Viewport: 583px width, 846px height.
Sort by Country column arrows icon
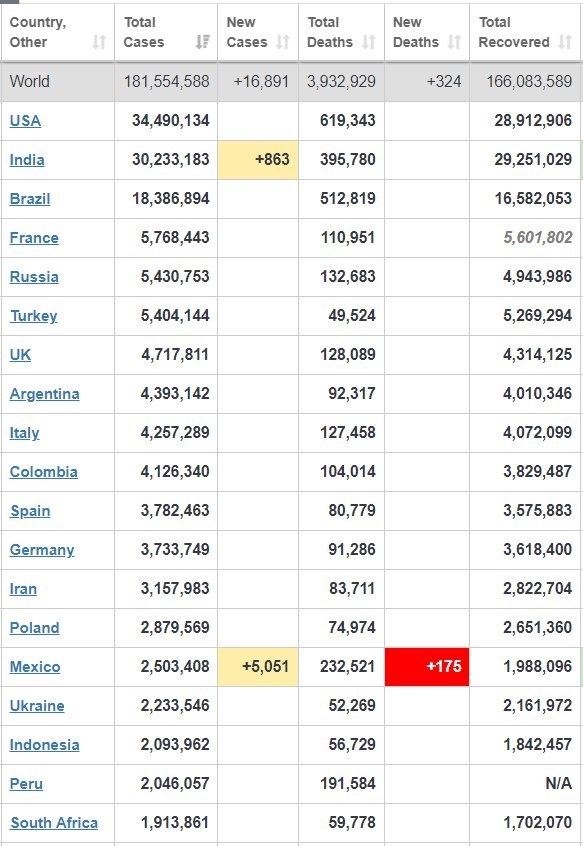(99, 42)
